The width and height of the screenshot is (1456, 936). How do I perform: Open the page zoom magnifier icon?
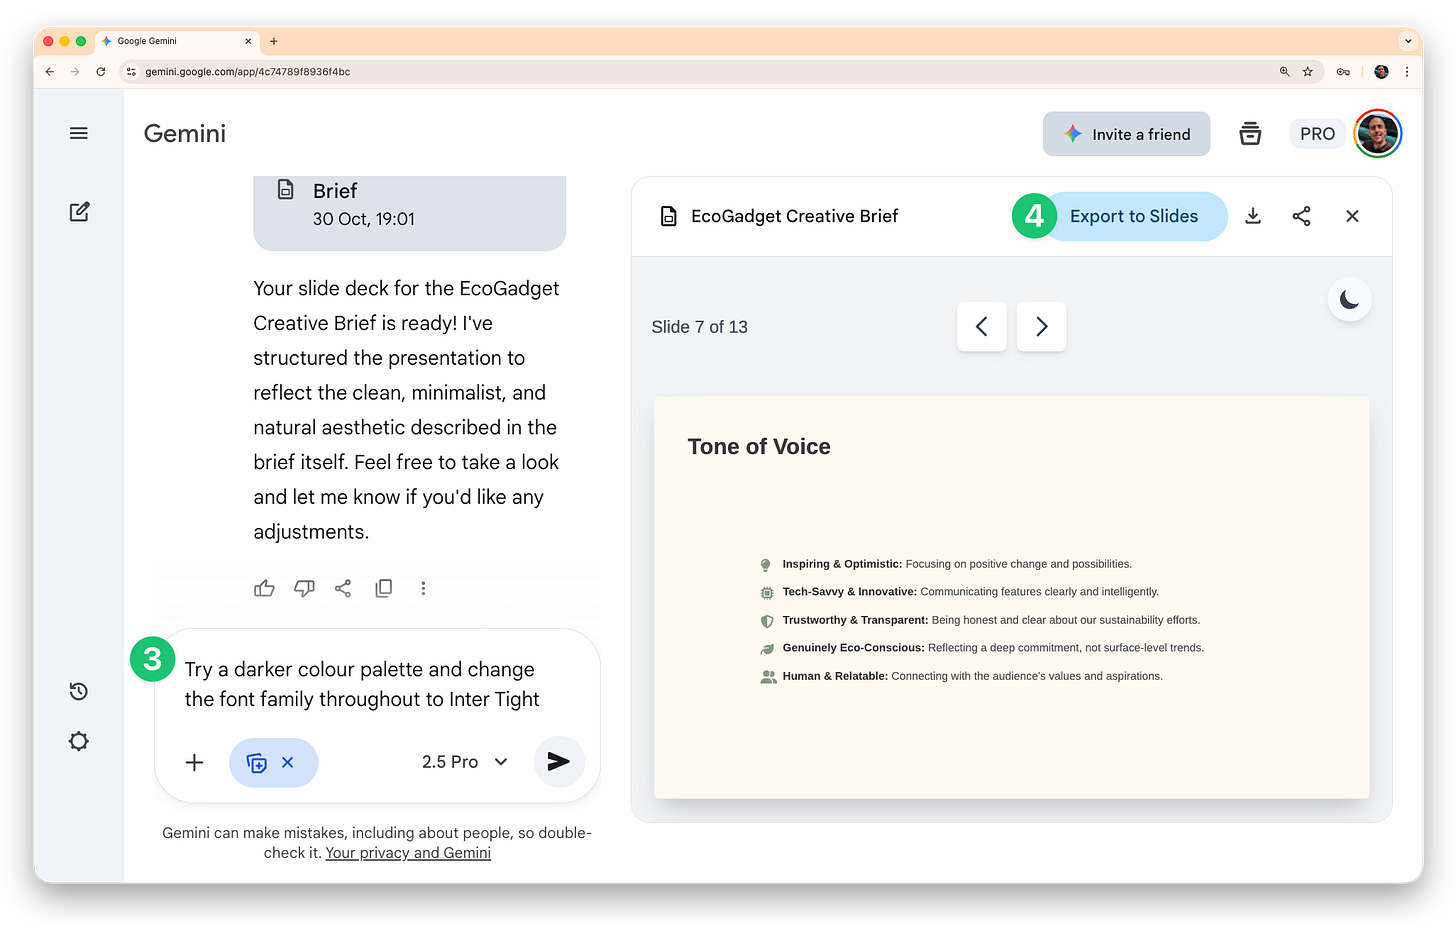(1285, 72)
